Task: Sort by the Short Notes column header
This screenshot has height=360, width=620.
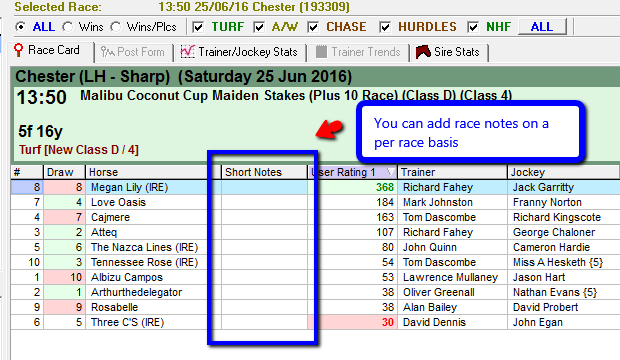Action: [x=264, y=172]
